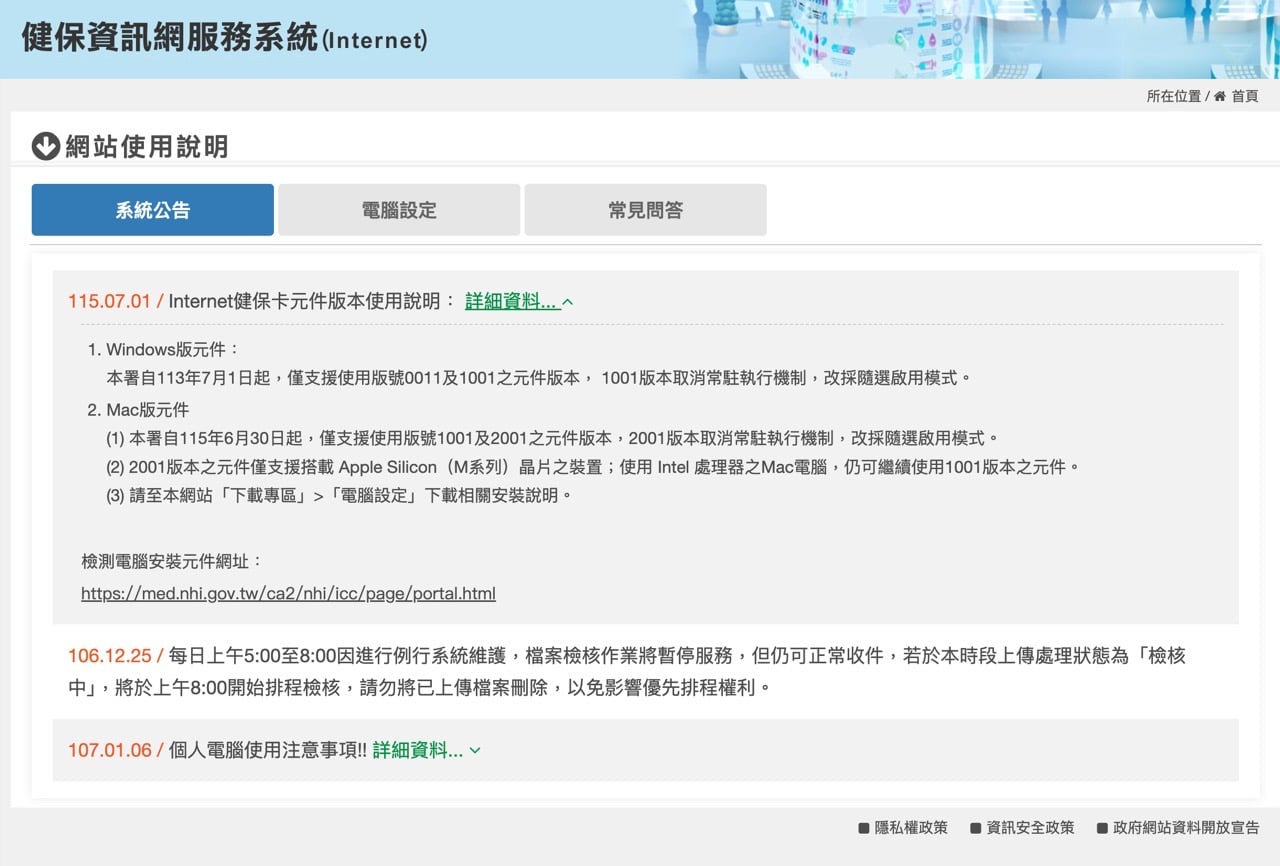Viewport: 1280px width, 866px height.
Task: Go to 首頁 in the breadcrumb
Action: click(1245, 97)
